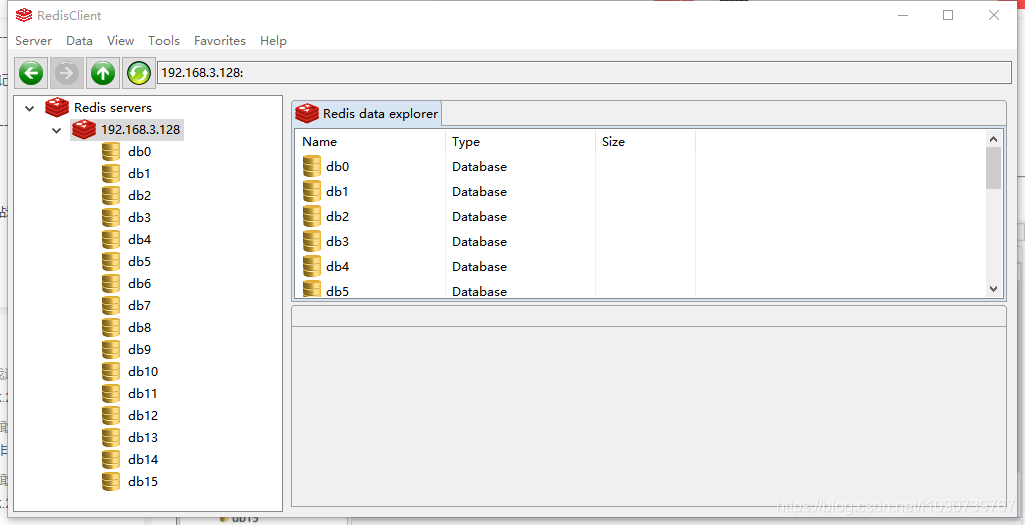Image resolution: width=1025 pixels, height=525 pixels.
Task: Collapse the 192.168.3.128 server node
Action: click(x=57, y=130)
